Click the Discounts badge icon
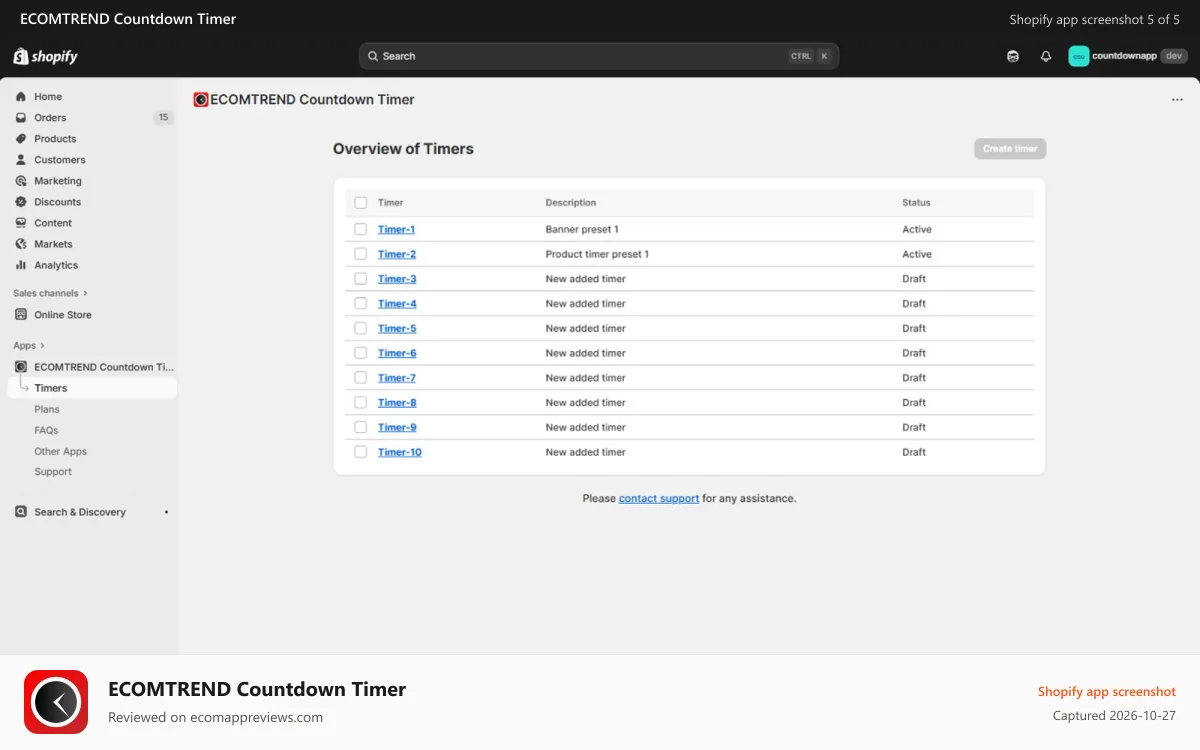 click(x=21, y=202)
